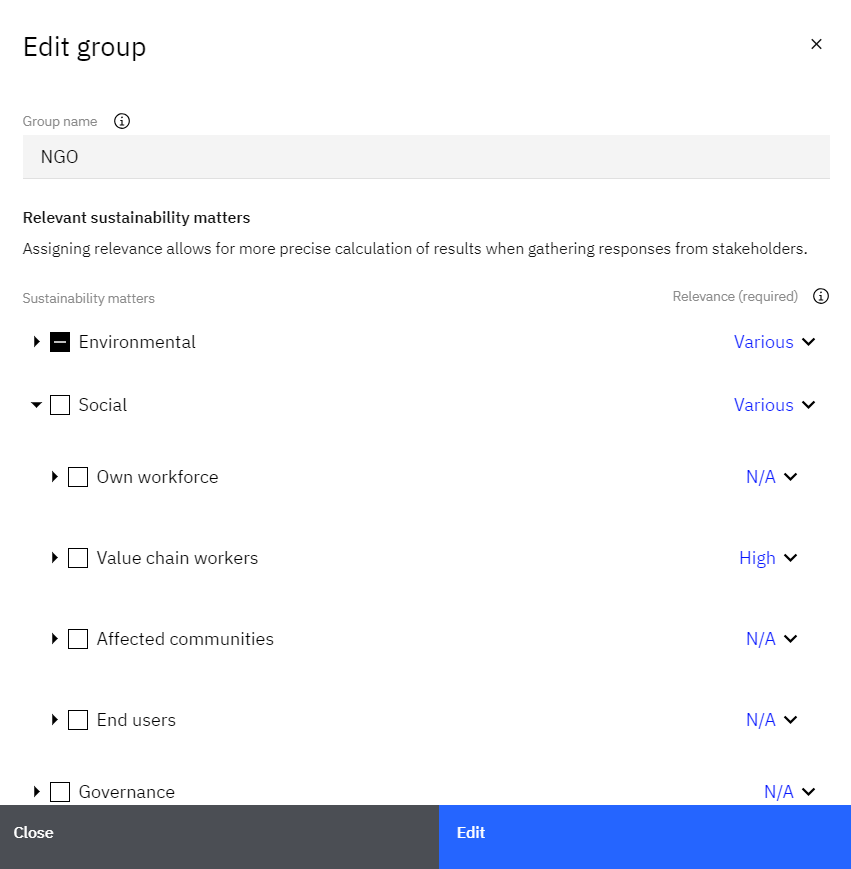Open Own workforce relevance dropdown
Image resolution: width=851 pixels, height=869 pixels.
pos(772,477)
